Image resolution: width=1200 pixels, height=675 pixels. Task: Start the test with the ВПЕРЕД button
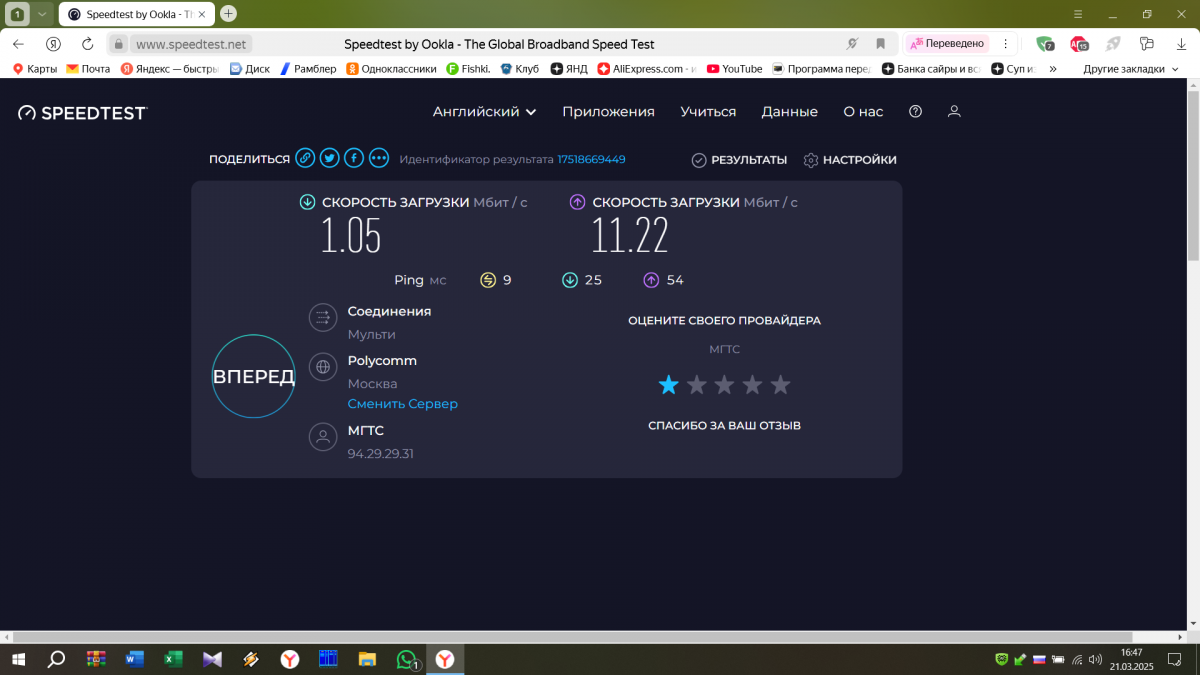tap(254, 376)
